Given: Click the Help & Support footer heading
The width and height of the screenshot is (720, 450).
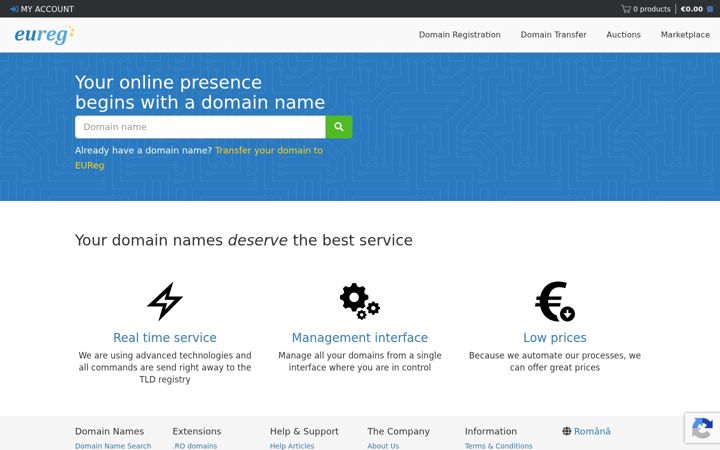Looking at the screenshot, I should pos(304,431).
